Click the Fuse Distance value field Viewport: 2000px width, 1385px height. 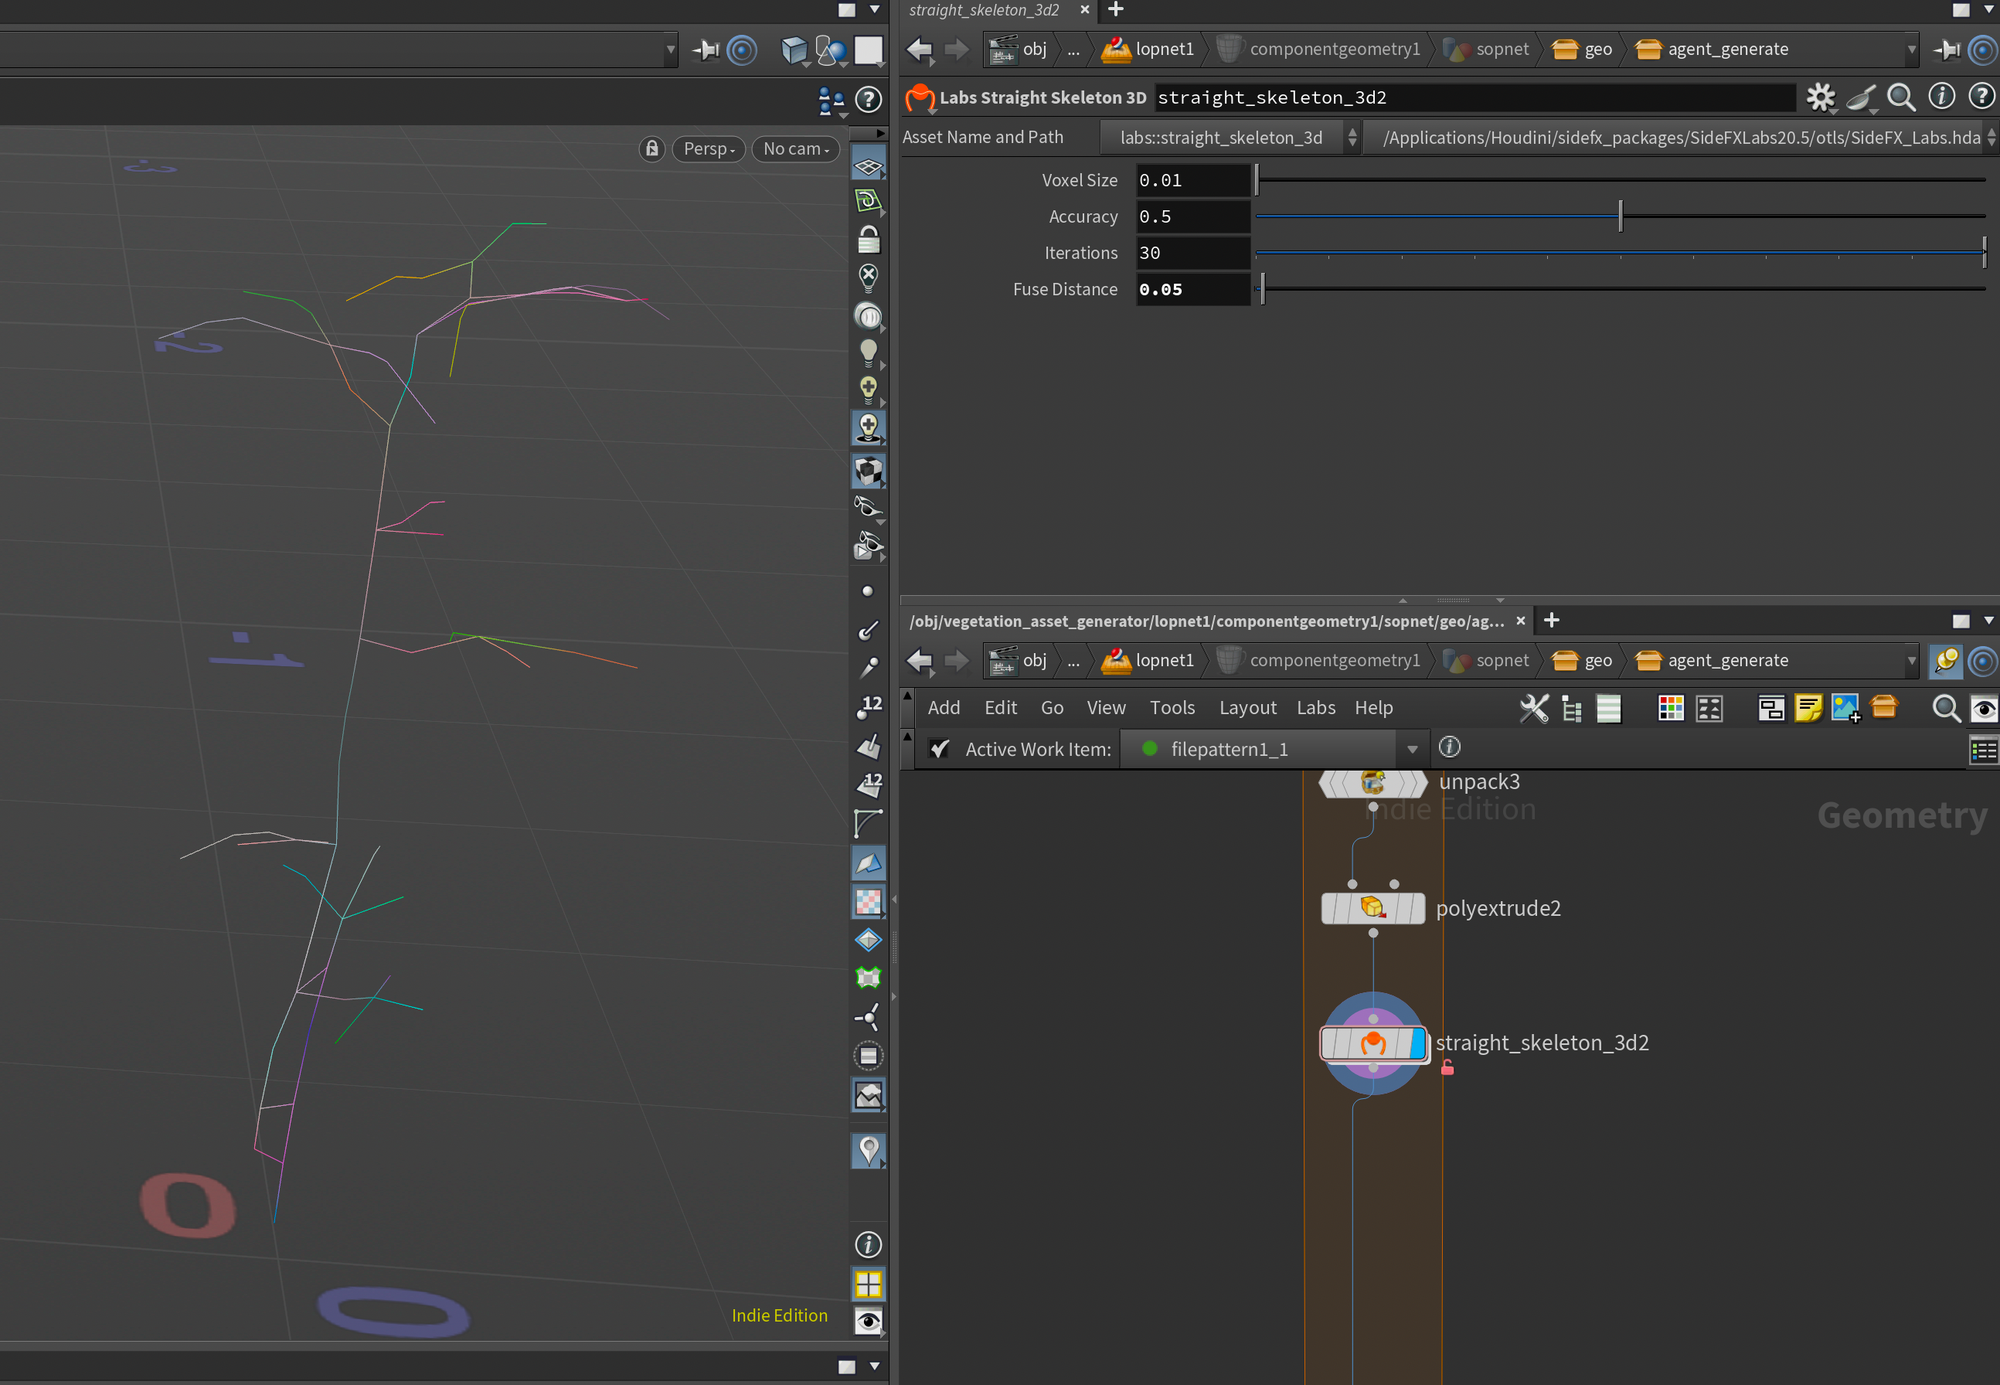[1191, 289]
